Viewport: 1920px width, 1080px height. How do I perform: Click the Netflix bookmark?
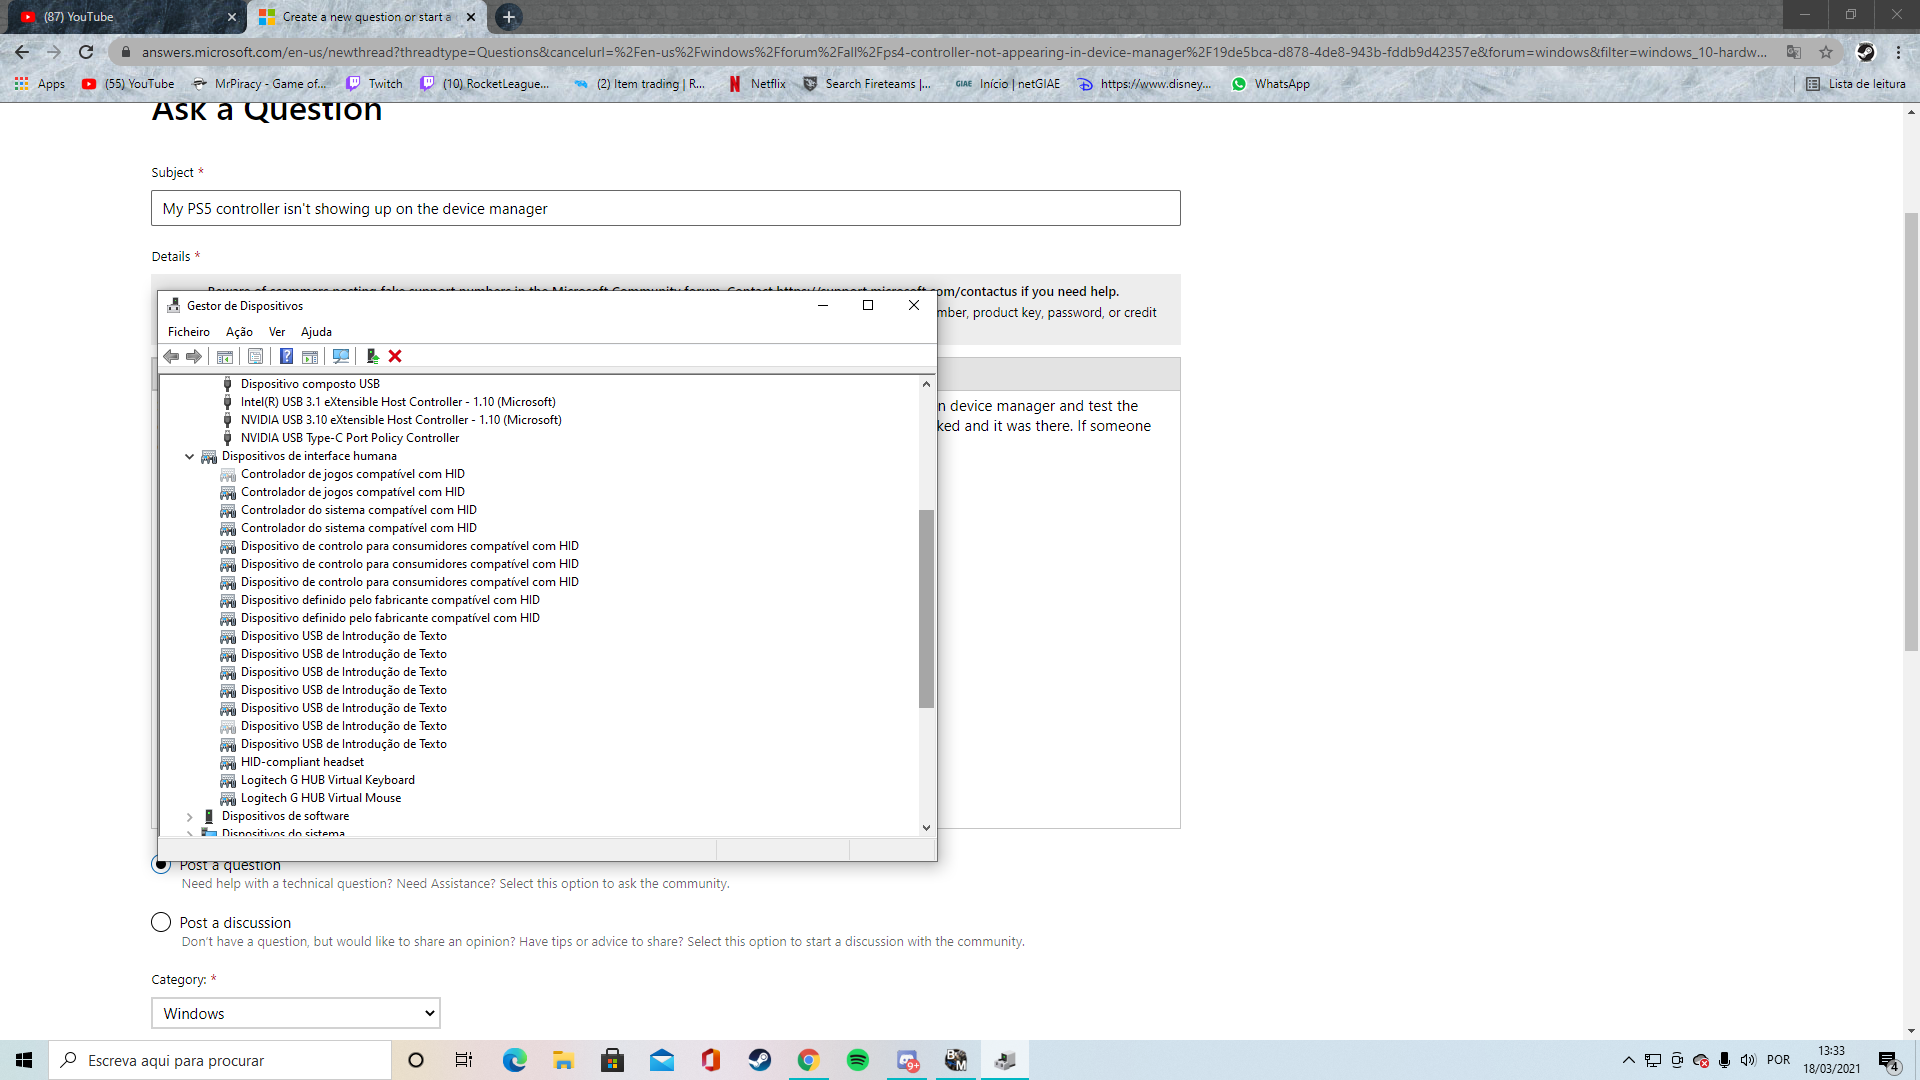757,84
